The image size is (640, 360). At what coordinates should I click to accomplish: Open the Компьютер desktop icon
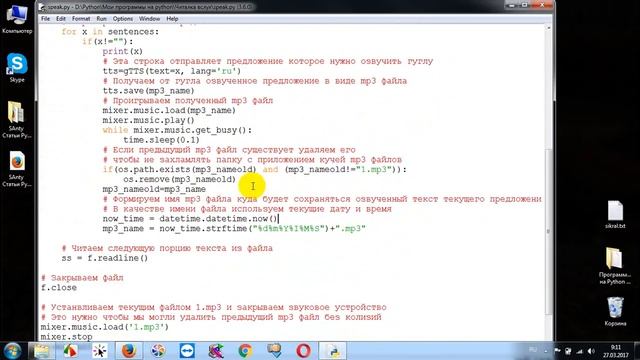tap(17, 19)
